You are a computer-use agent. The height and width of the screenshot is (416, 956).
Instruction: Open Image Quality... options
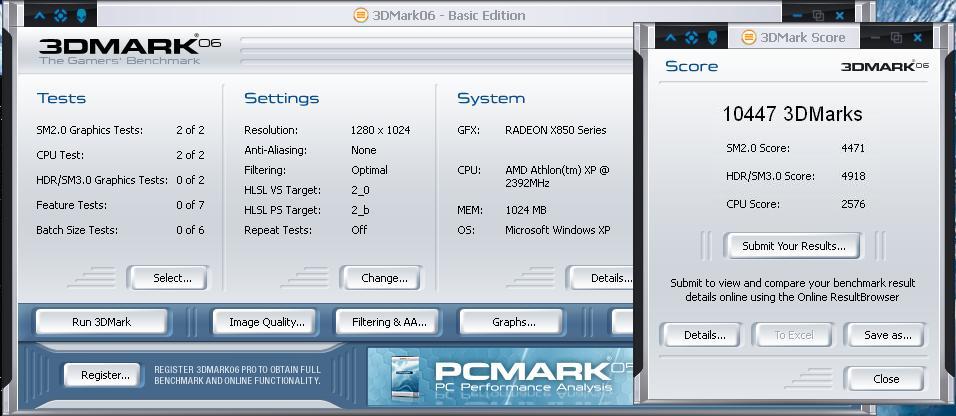(x=266, y=322)
